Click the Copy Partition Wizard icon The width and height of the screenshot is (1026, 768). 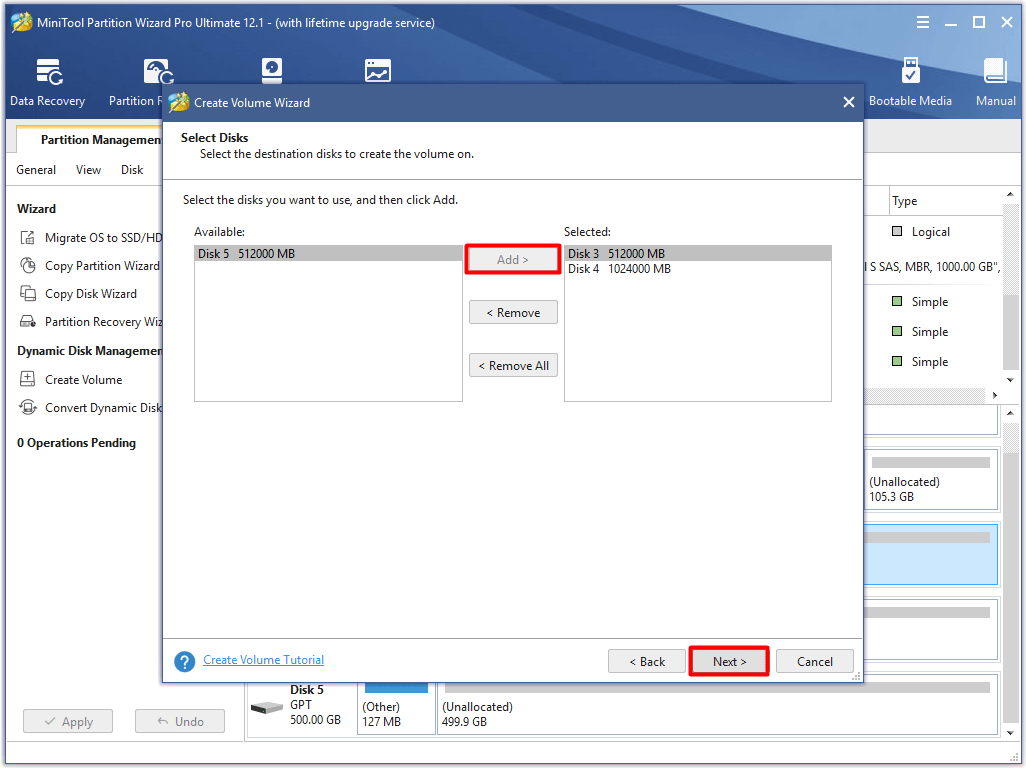point(27,266)
